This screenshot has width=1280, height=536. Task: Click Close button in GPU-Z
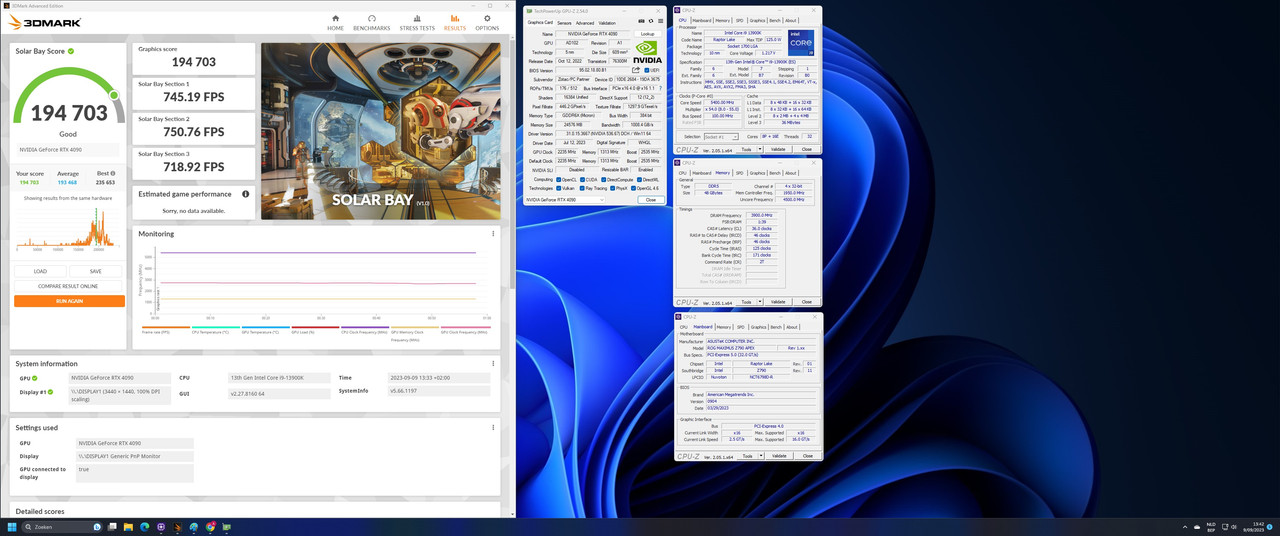coord(651,200)
